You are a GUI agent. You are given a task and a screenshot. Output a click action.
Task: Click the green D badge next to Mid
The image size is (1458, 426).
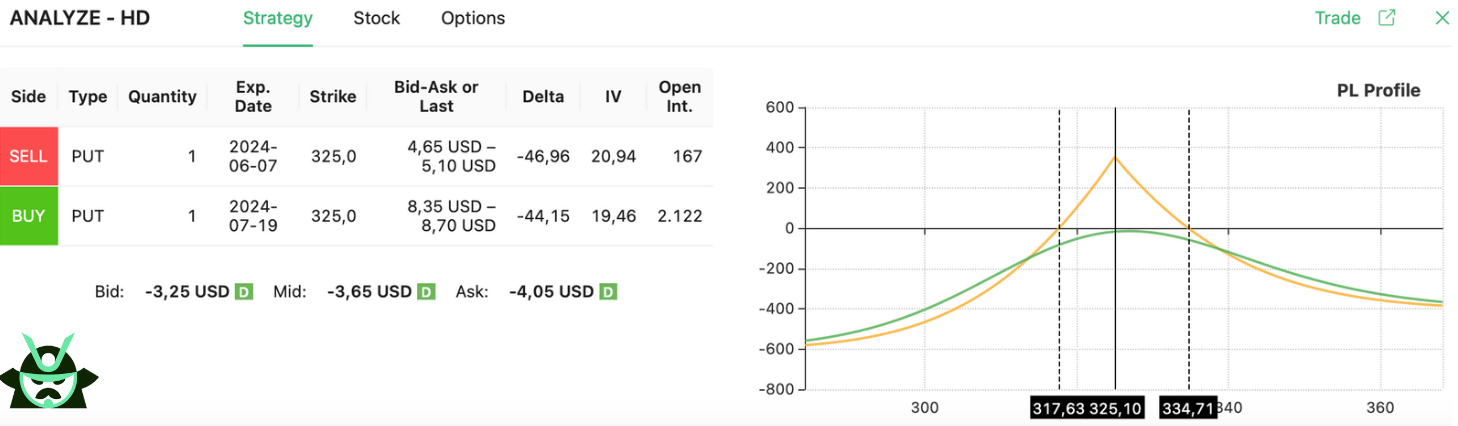point(426,292)
